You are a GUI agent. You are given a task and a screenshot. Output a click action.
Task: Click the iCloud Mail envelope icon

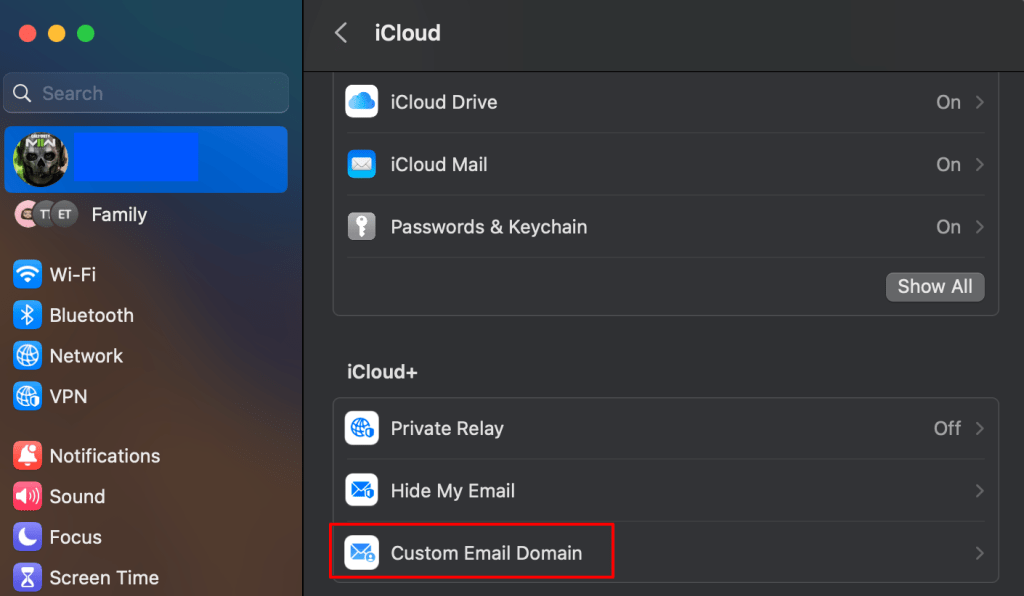pos(361,164)
